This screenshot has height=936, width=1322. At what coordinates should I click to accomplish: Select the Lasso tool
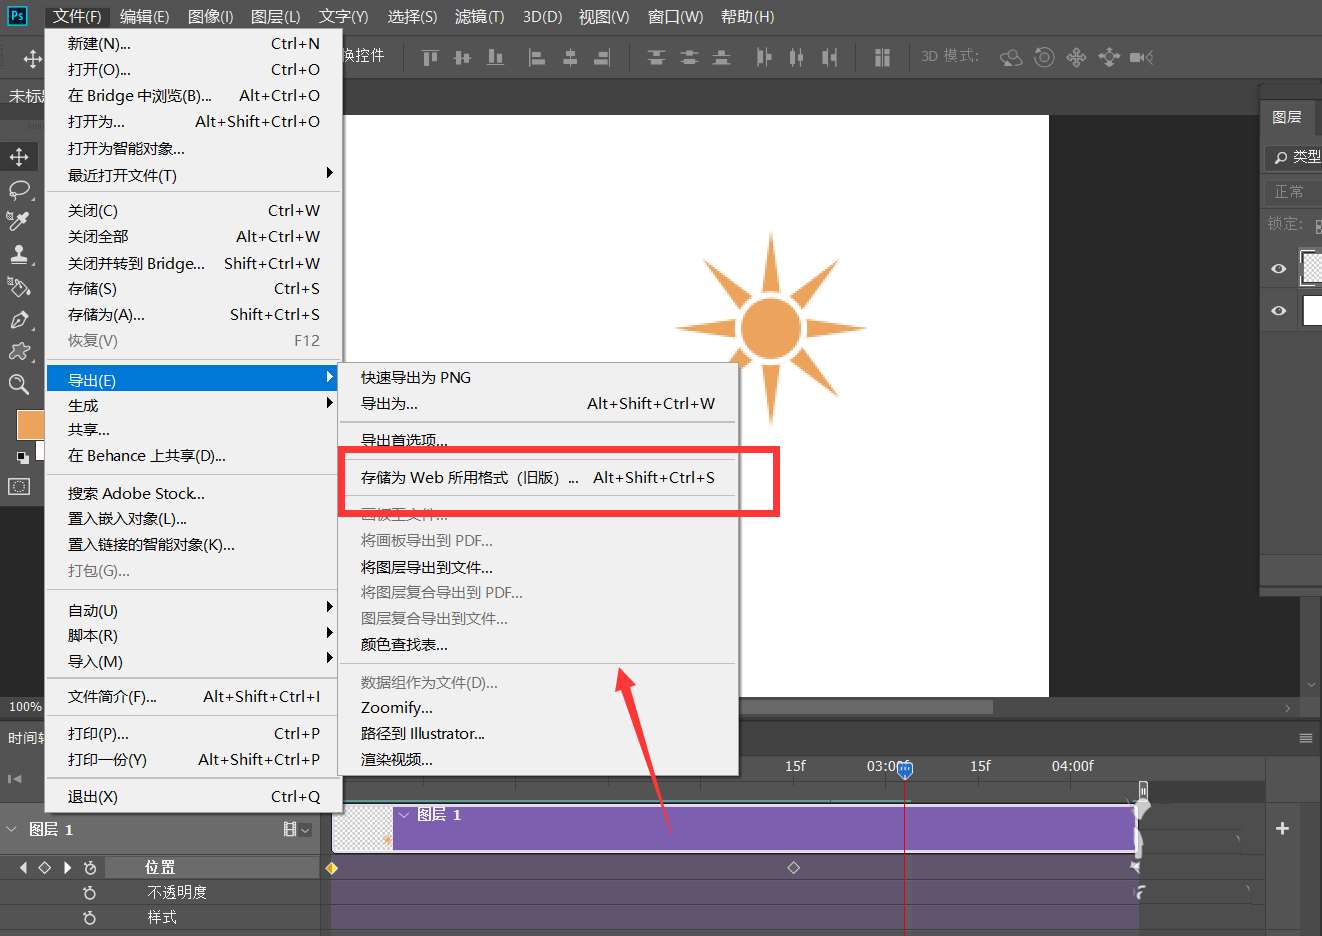pos(19,189)
